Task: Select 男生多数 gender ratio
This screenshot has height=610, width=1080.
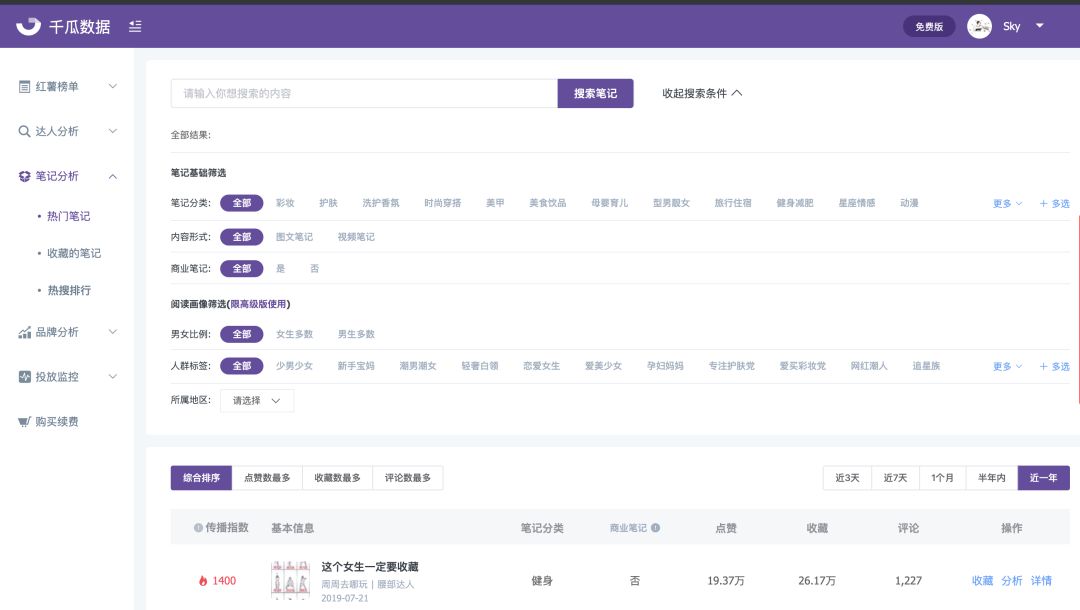Action: [x=356, y=334]
